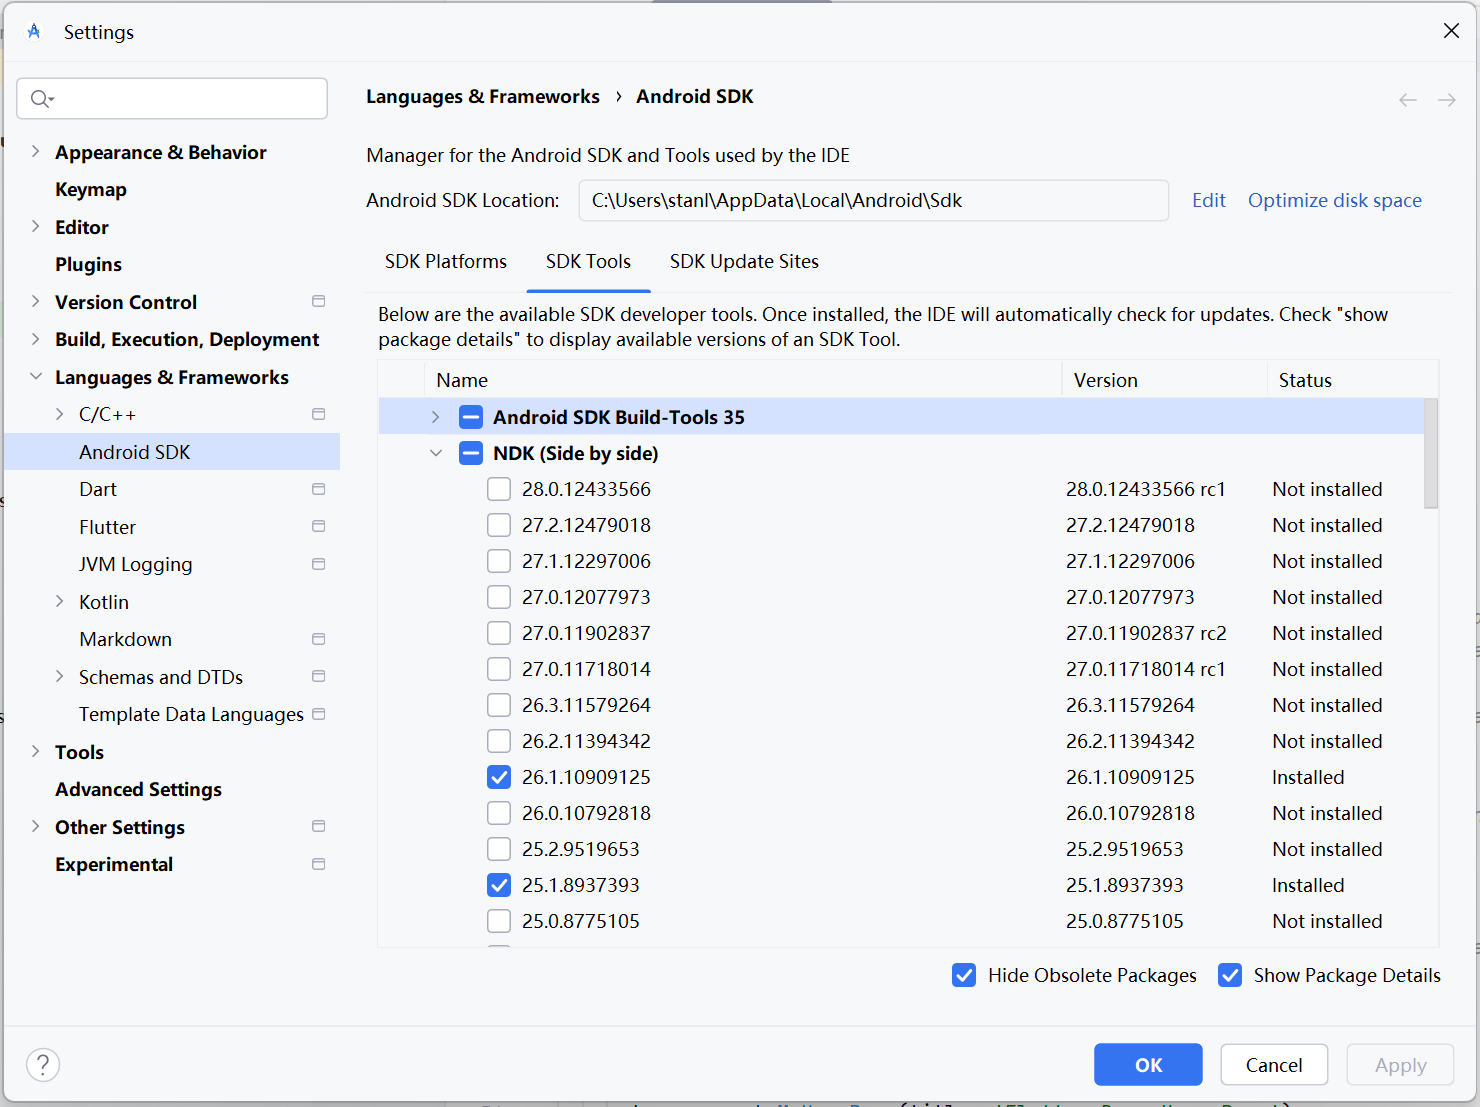
Task: Uncheck installed NDK 26.1.10909125
Action: tap(499, 777)
